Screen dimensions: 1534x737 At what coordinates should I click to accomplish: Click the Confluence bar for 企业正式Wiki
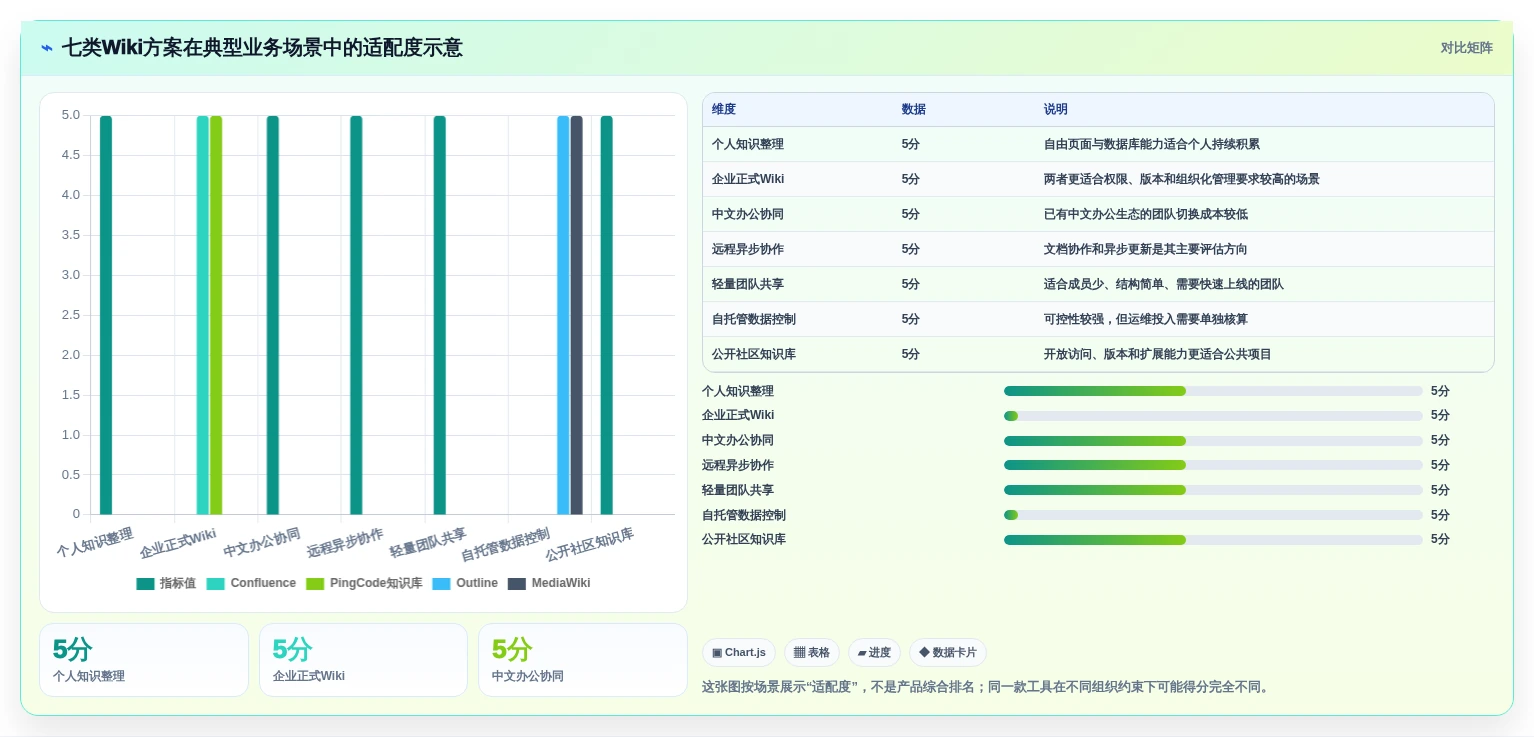[x=203, y=315]
